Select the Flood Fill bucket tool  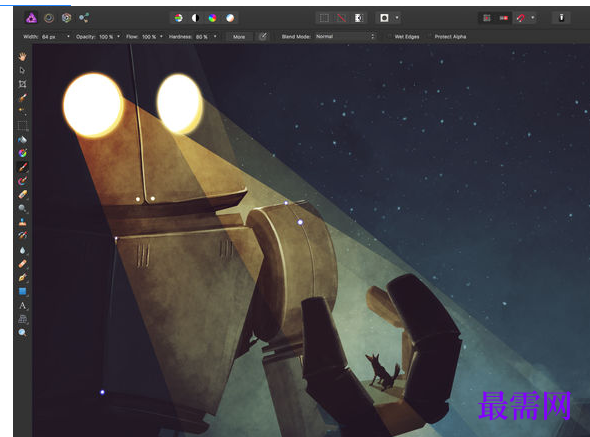[22, 140]
